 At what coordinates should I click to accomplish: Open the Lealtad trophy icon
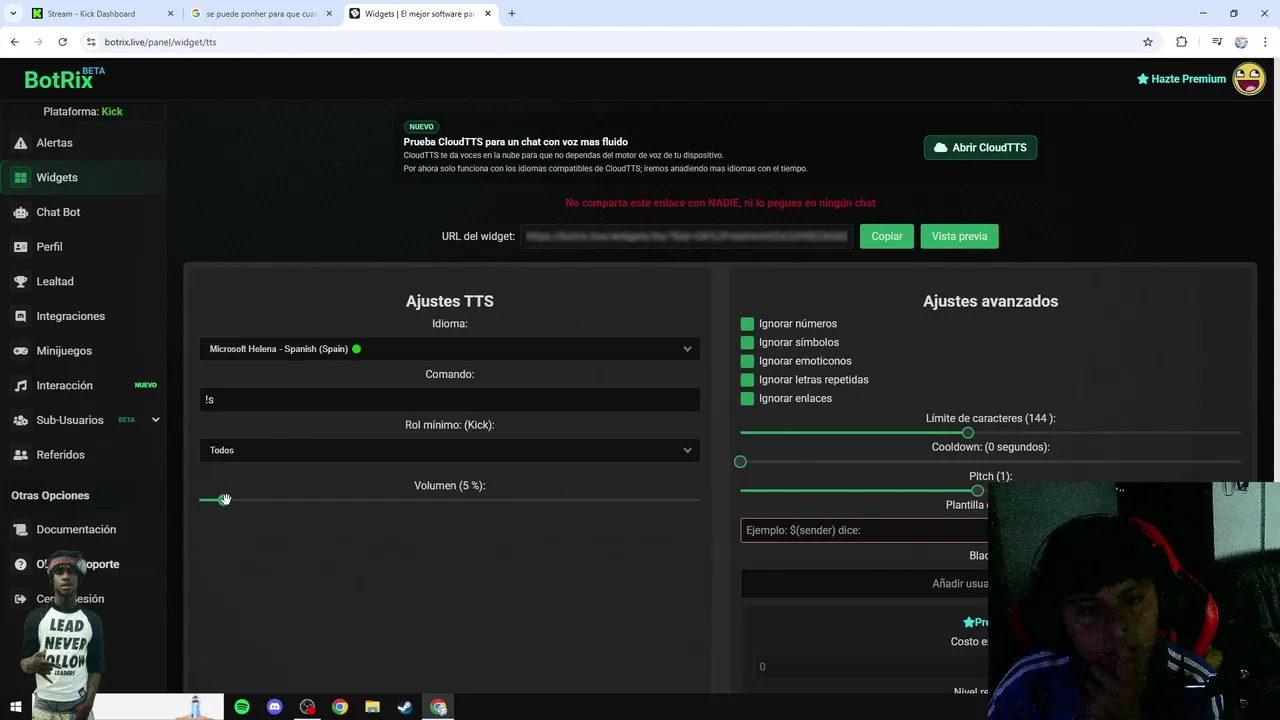20,282
